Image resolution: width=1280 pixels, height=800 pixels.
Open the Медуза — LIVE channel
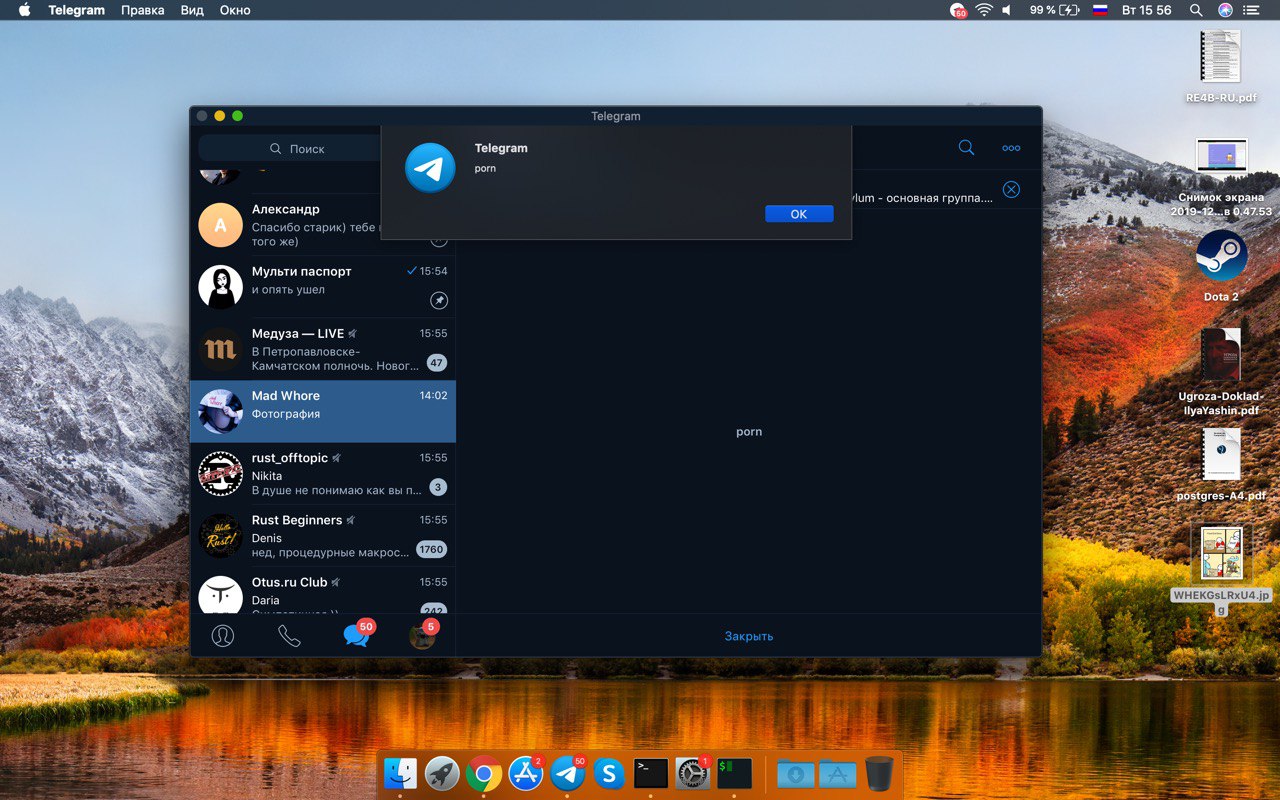tap(323, 349)
